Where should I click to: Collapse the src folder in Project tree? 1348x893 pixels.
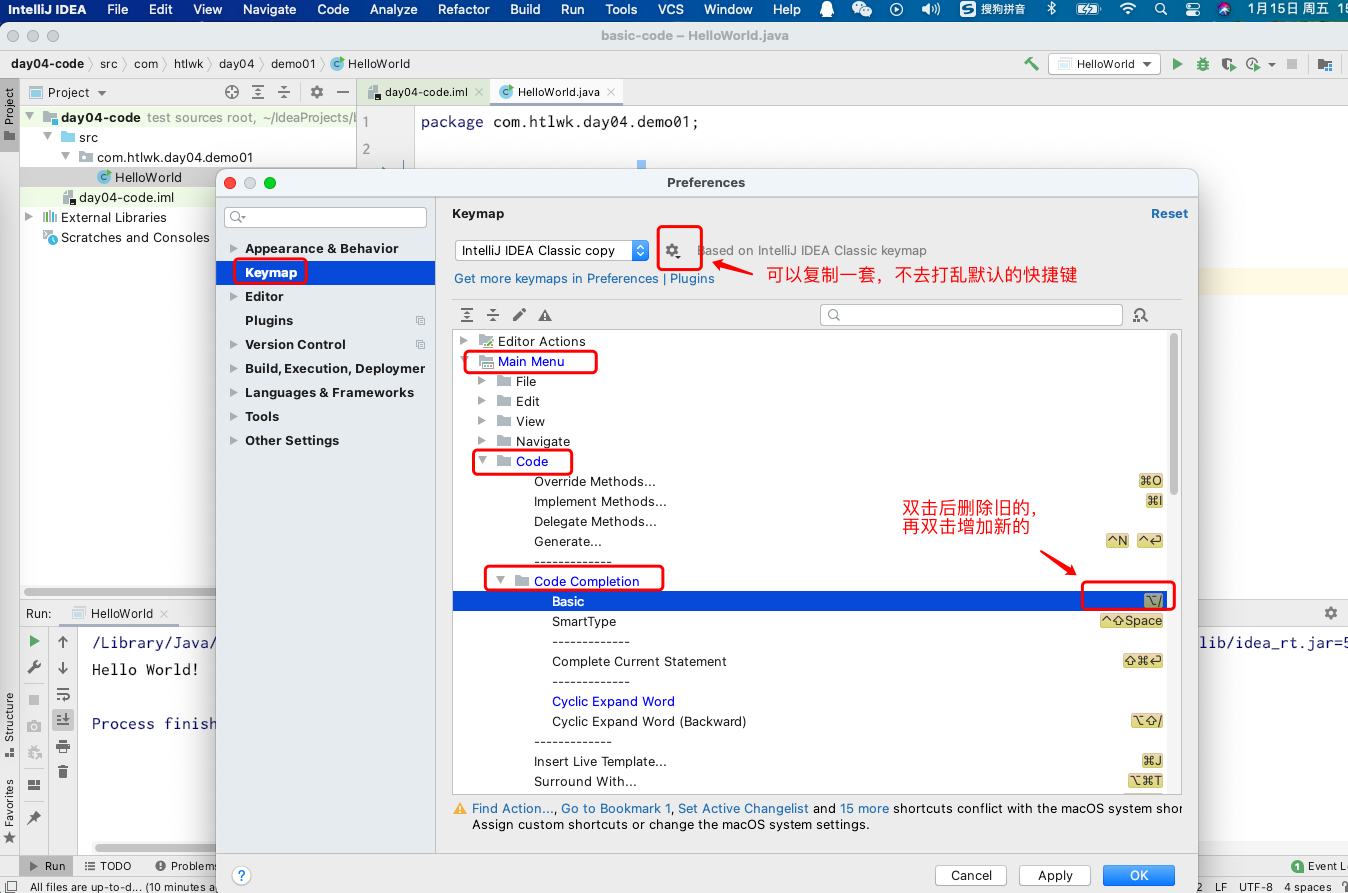click(x=47, y=137)
